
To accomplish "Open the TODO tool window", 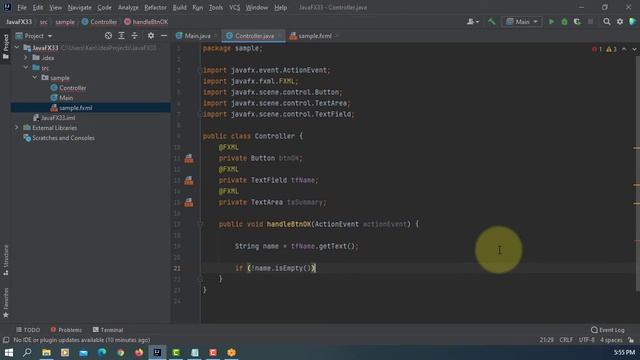I will tap(28, 330).
